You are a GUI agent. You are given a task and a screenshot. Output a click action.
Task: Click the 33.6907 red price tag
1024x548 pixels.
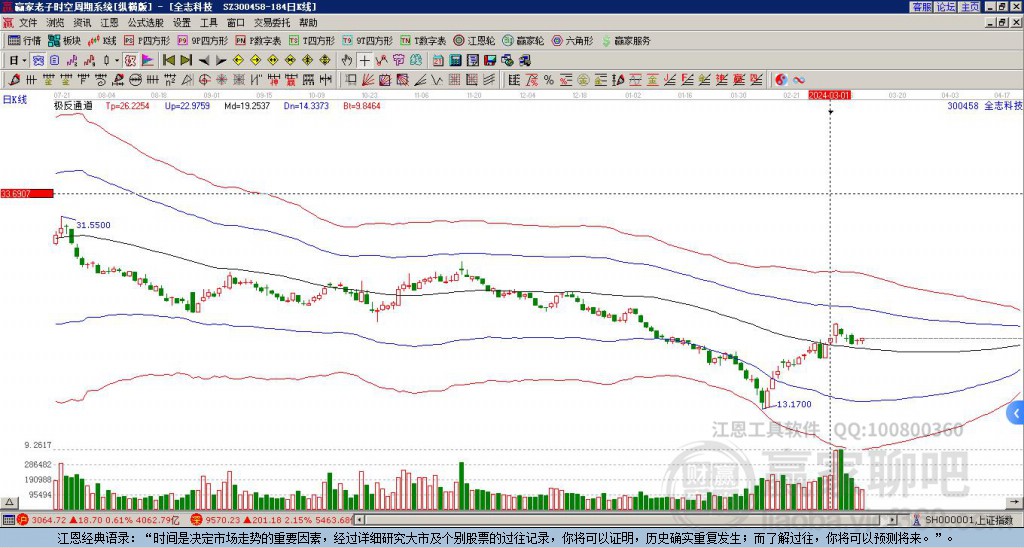tap(26, 193)
